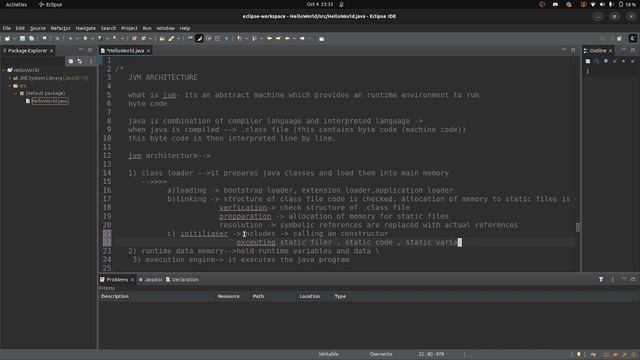Expand the JRE System Library node
Image resolution: width=640 pixels, height=360 pixels.
10,78
